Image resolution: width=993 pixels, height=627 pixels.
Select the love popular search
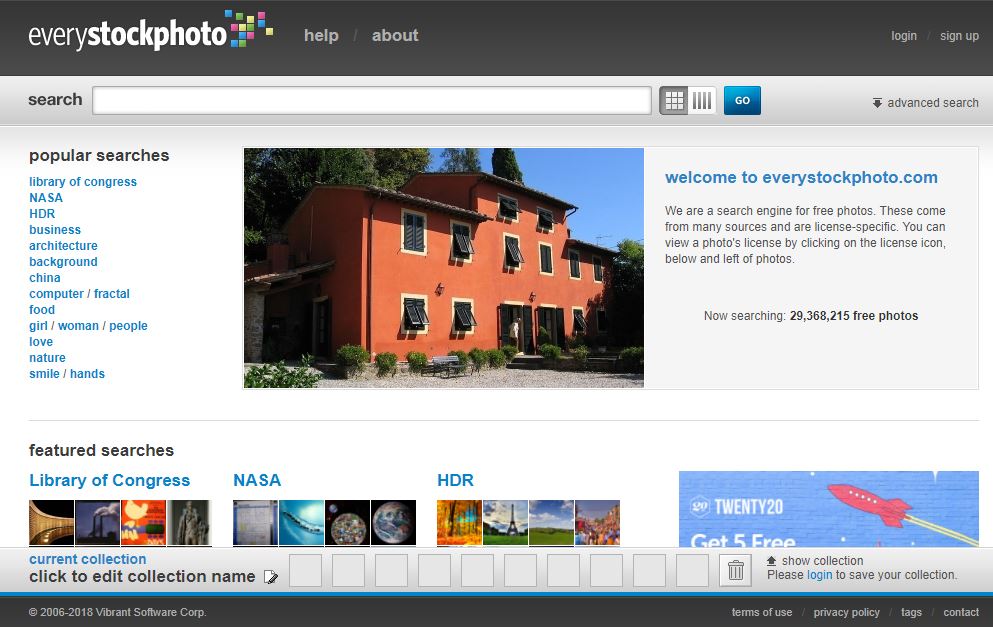click(x=41, y=342)
